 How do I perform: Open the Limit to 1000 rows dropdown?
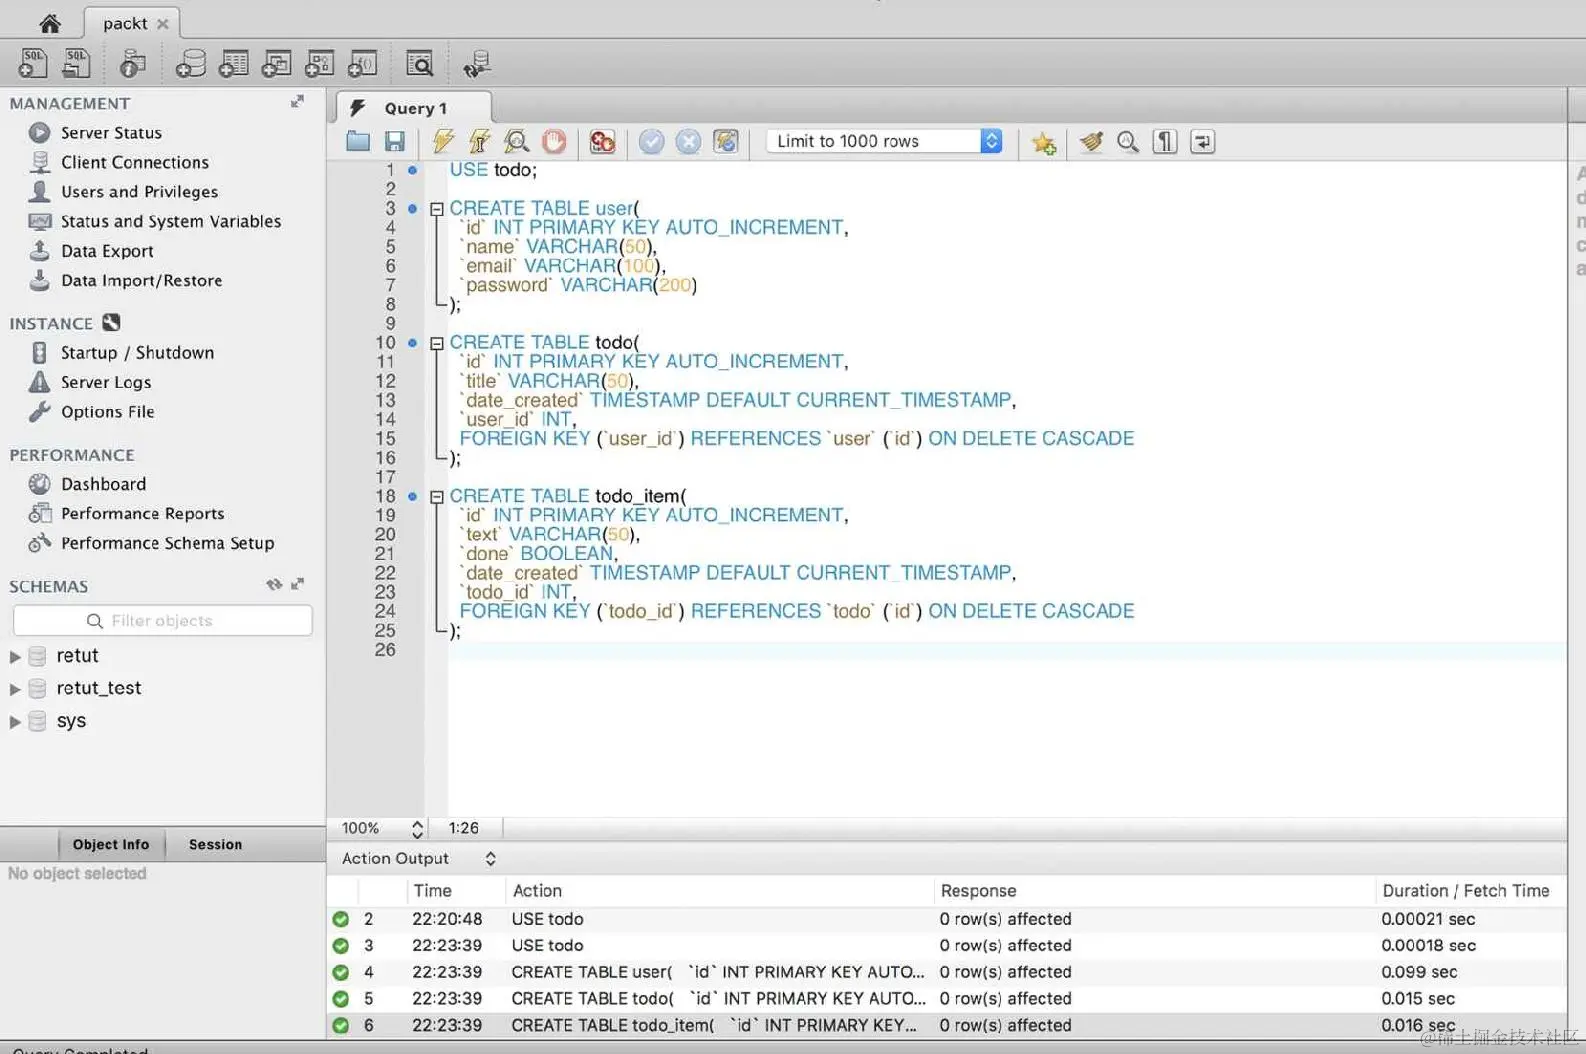(x=884, y=141)
